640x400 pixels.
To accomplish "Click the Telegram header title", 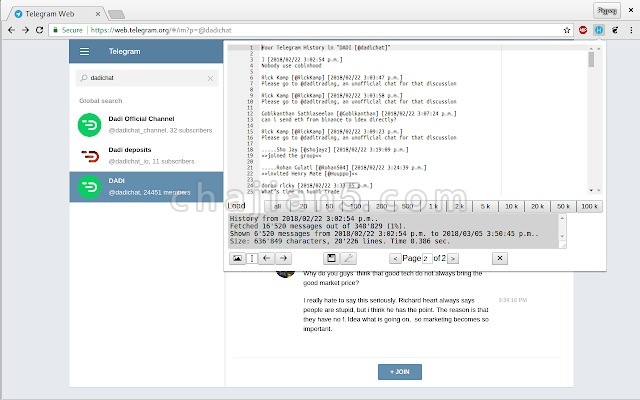I will point(124,51).
